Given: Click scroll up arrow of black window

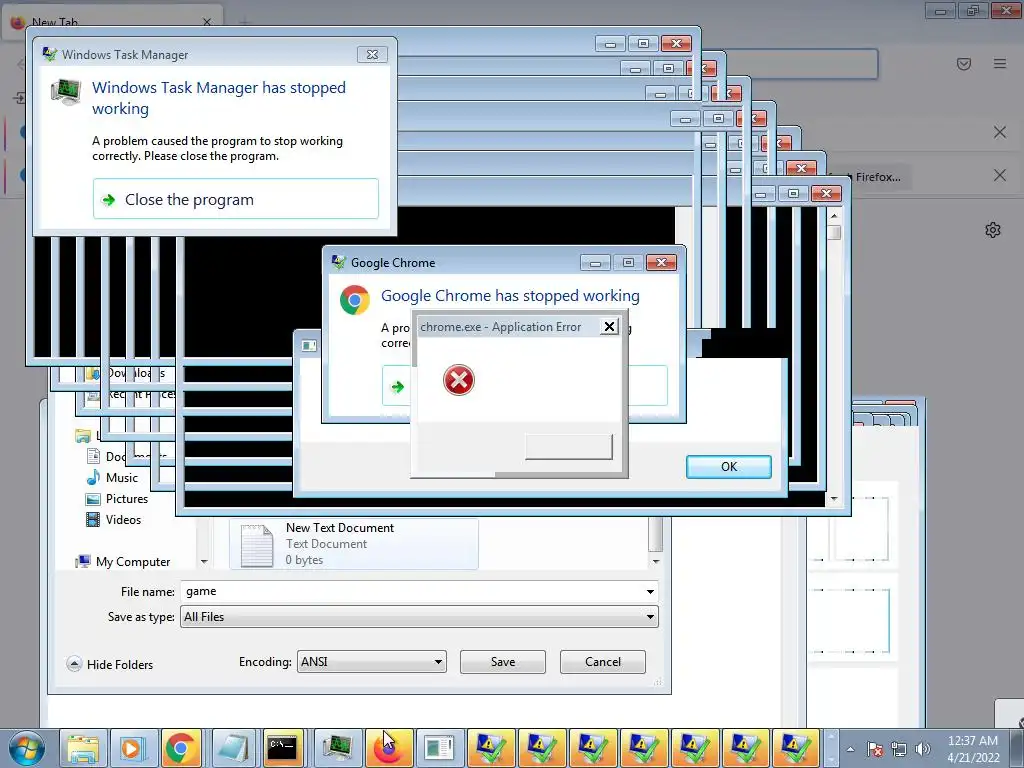Looking at the screenshot, I should 834,215.
